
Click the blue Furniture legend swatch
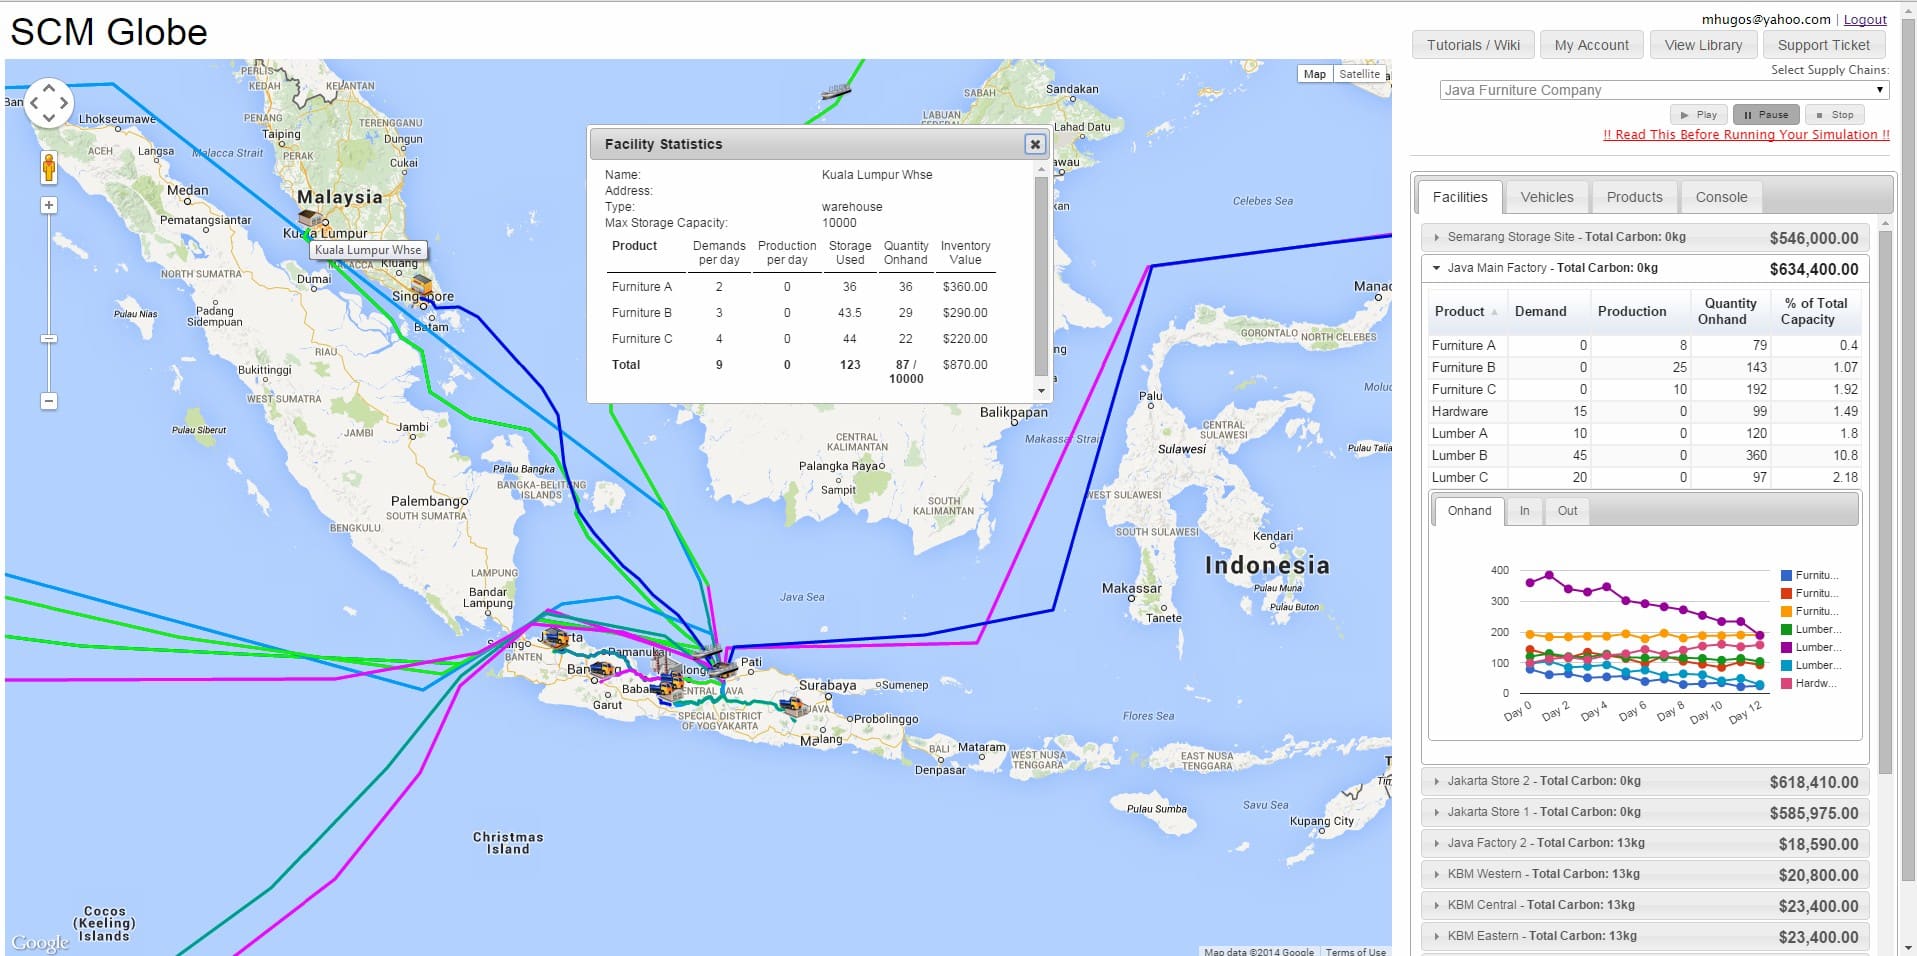pyautogui.click(x=1786, y=575)
